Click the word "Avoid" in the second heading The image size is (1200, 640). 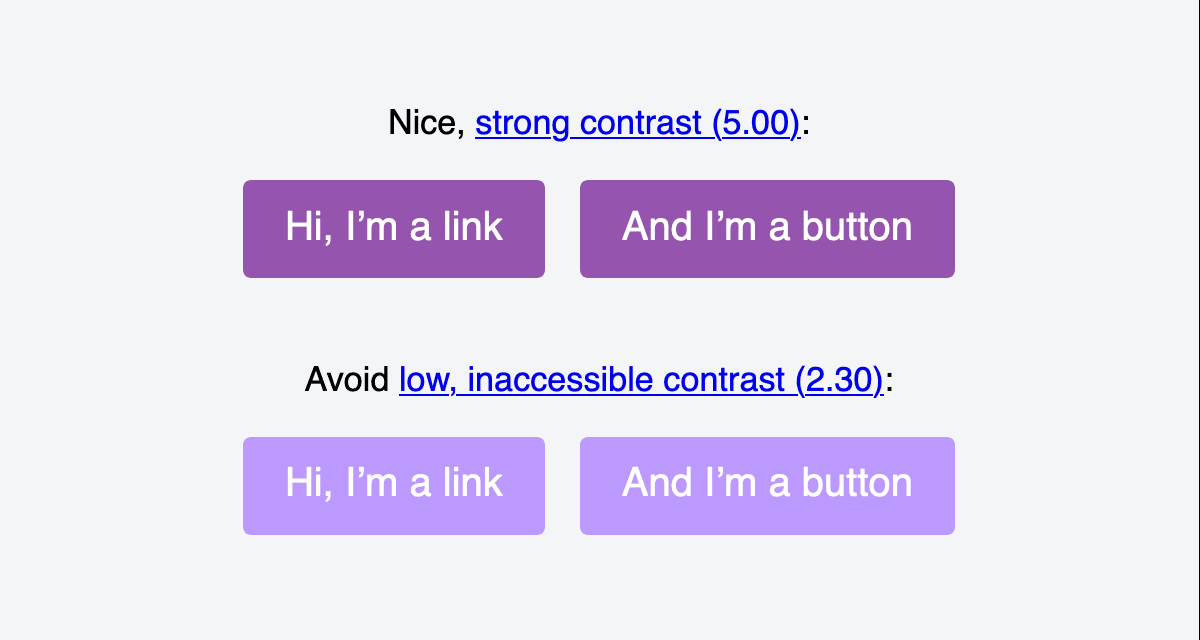(347, 380)
